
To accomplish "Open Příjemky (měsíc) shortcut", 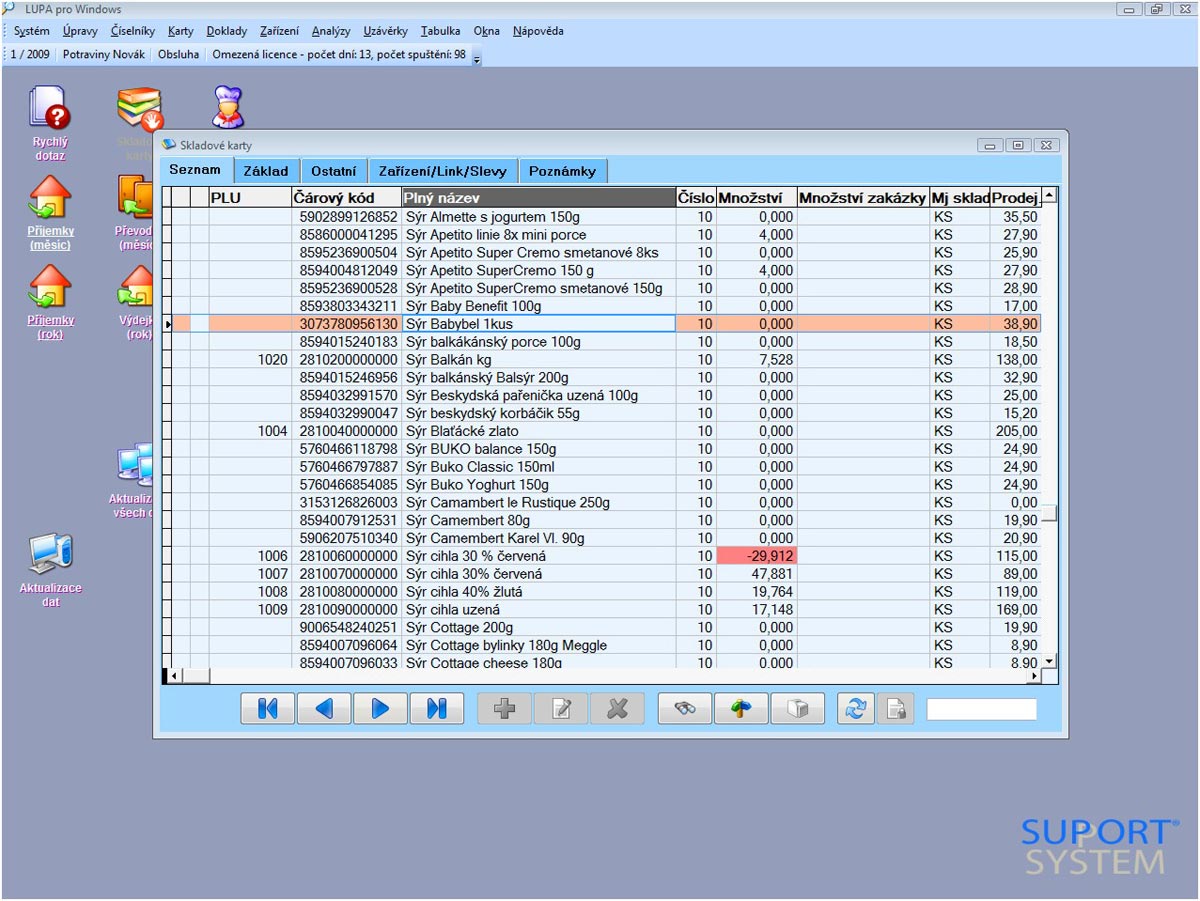I will (50, 213).
